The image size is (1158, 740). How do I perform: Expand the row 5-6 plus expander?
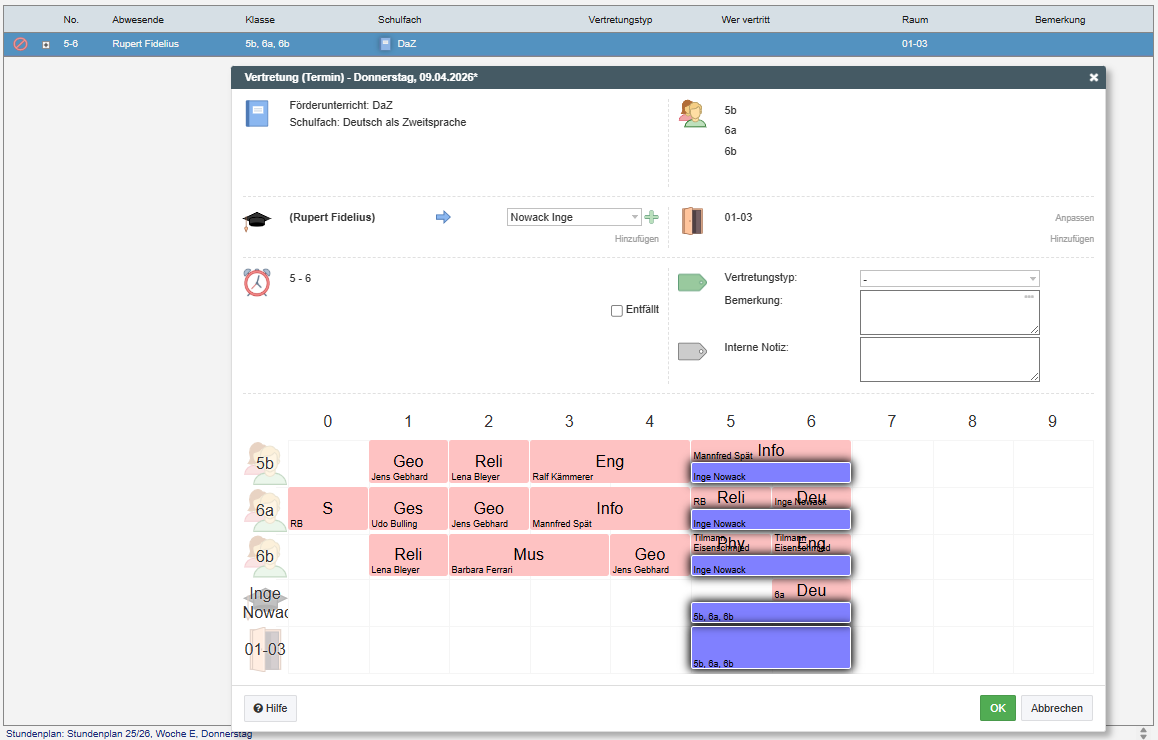(x=45, y=44)
